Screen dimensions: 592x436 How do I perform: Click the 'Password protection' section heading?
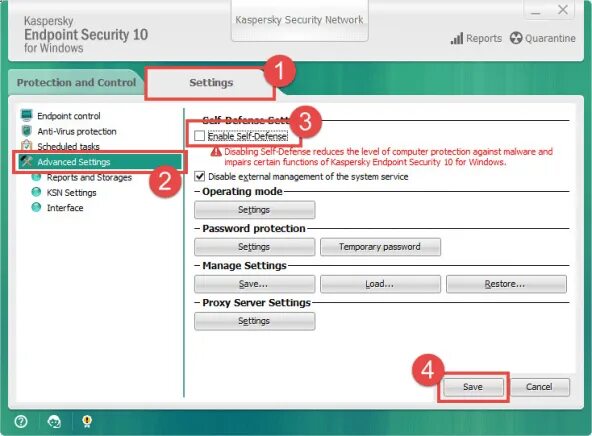coord(254,228)
